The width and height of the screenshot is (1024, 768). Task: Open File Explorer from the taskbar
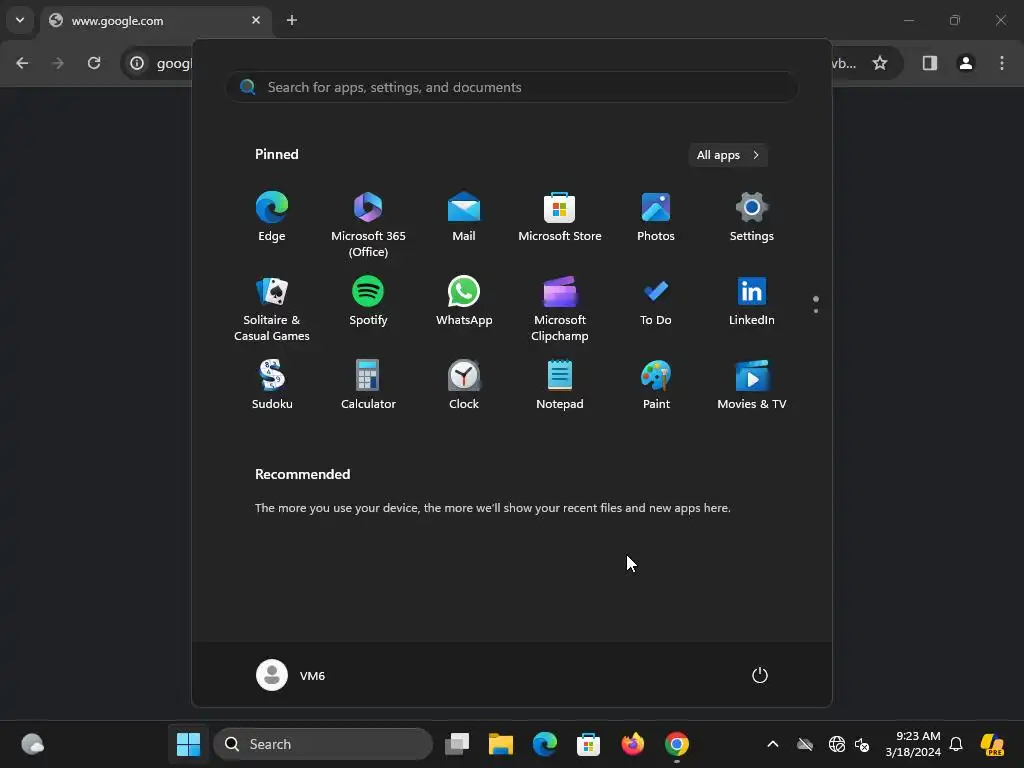pos(501,744)
